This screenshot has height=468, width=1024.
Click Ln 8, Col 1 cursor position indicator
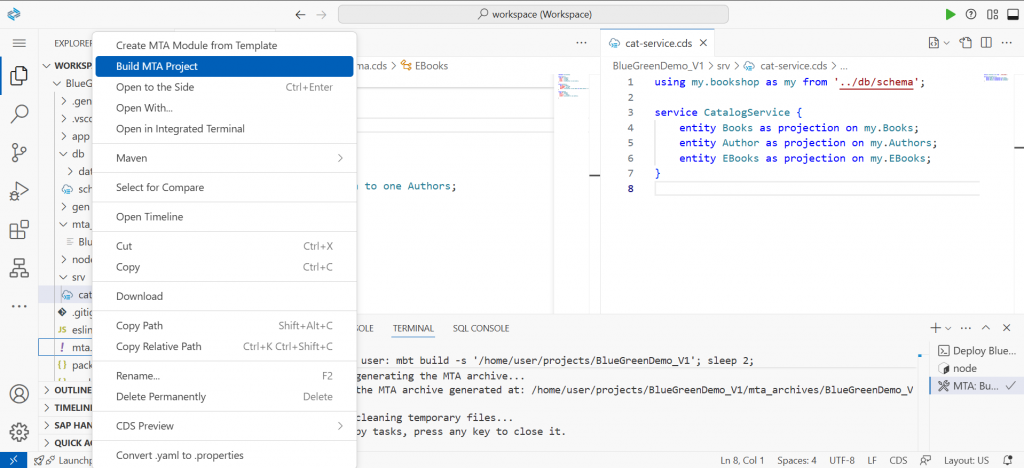[743, 460]
